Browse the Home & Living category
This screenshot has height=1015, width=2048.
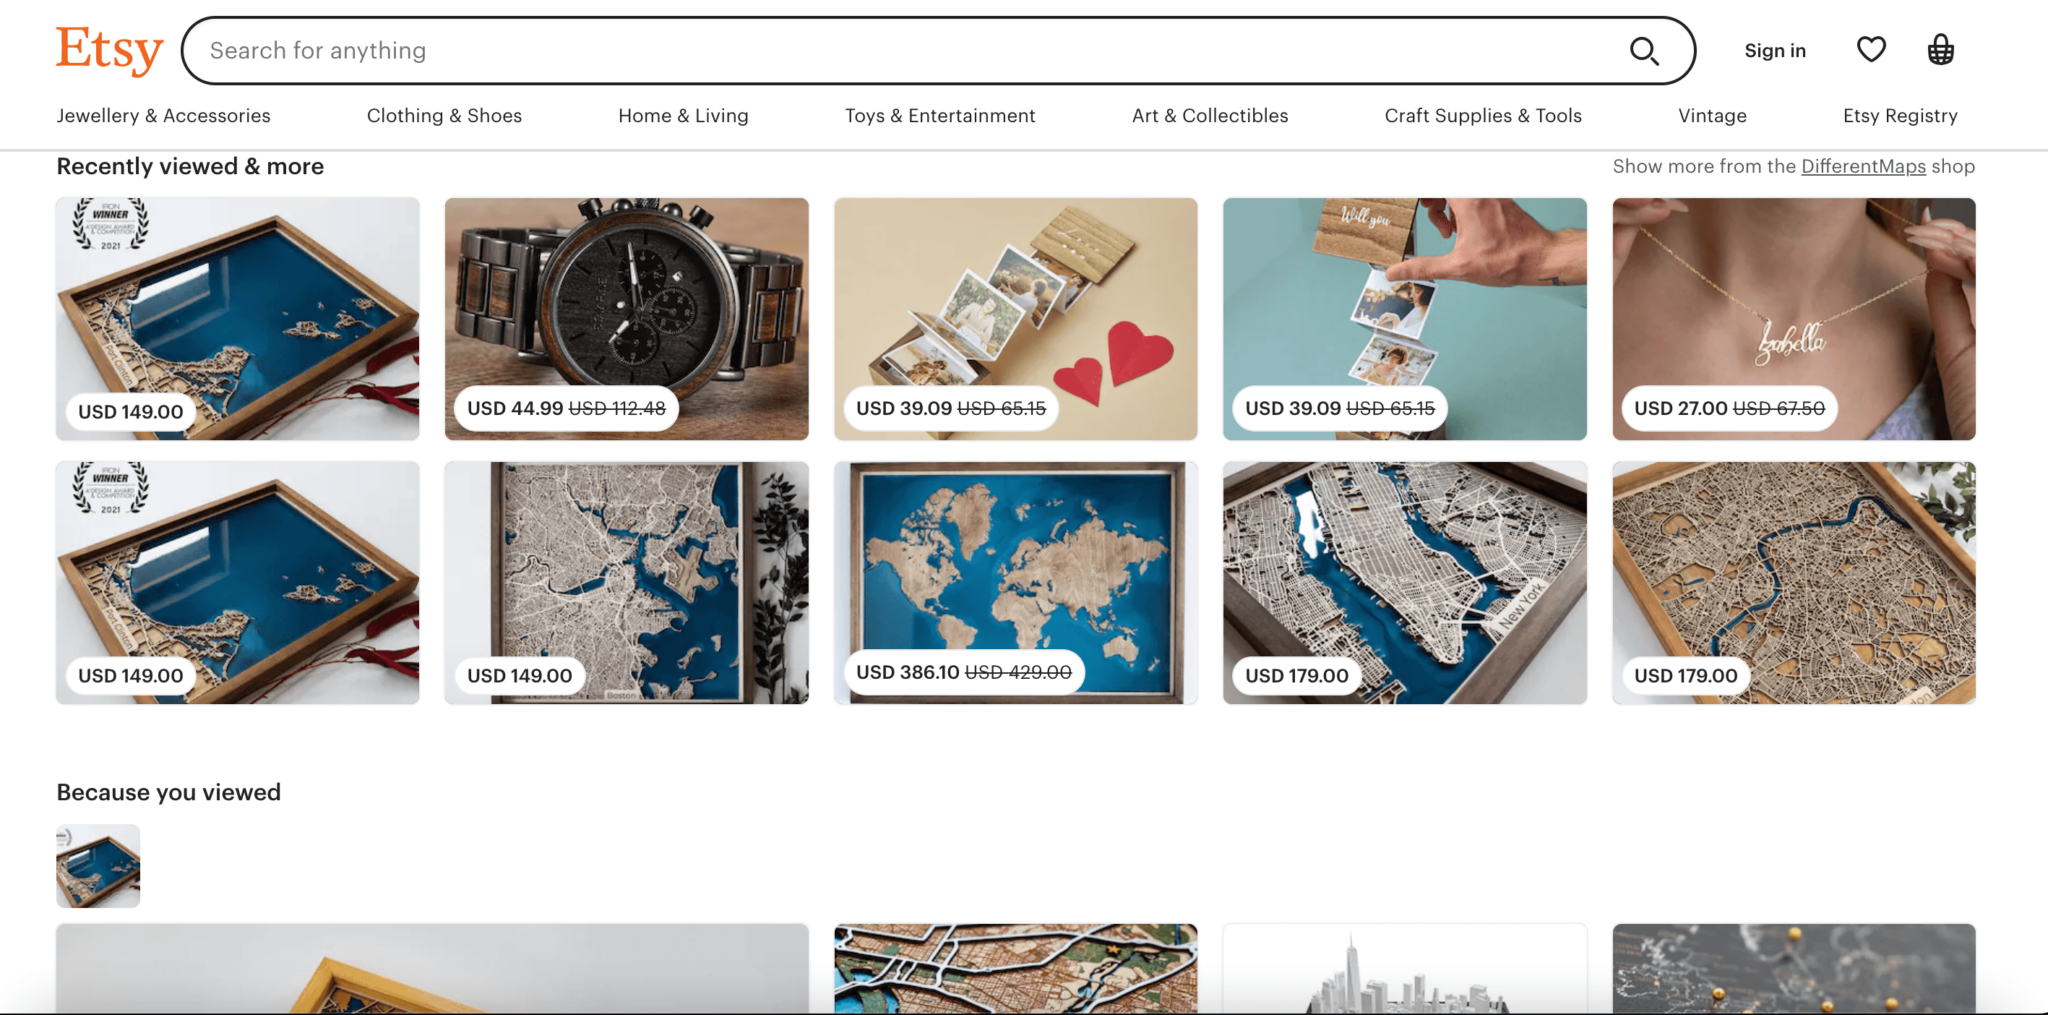(x=683, y=115)
